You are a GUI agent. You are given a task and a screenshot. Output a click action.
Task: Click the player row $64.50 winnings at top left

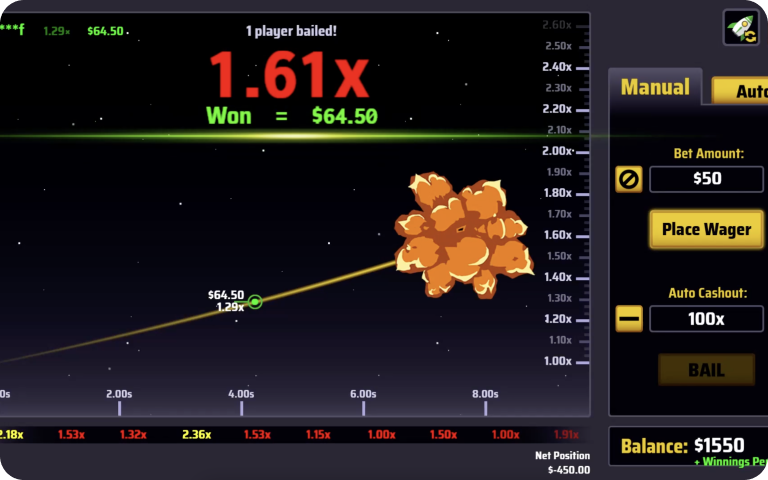(x=105, y=31)
